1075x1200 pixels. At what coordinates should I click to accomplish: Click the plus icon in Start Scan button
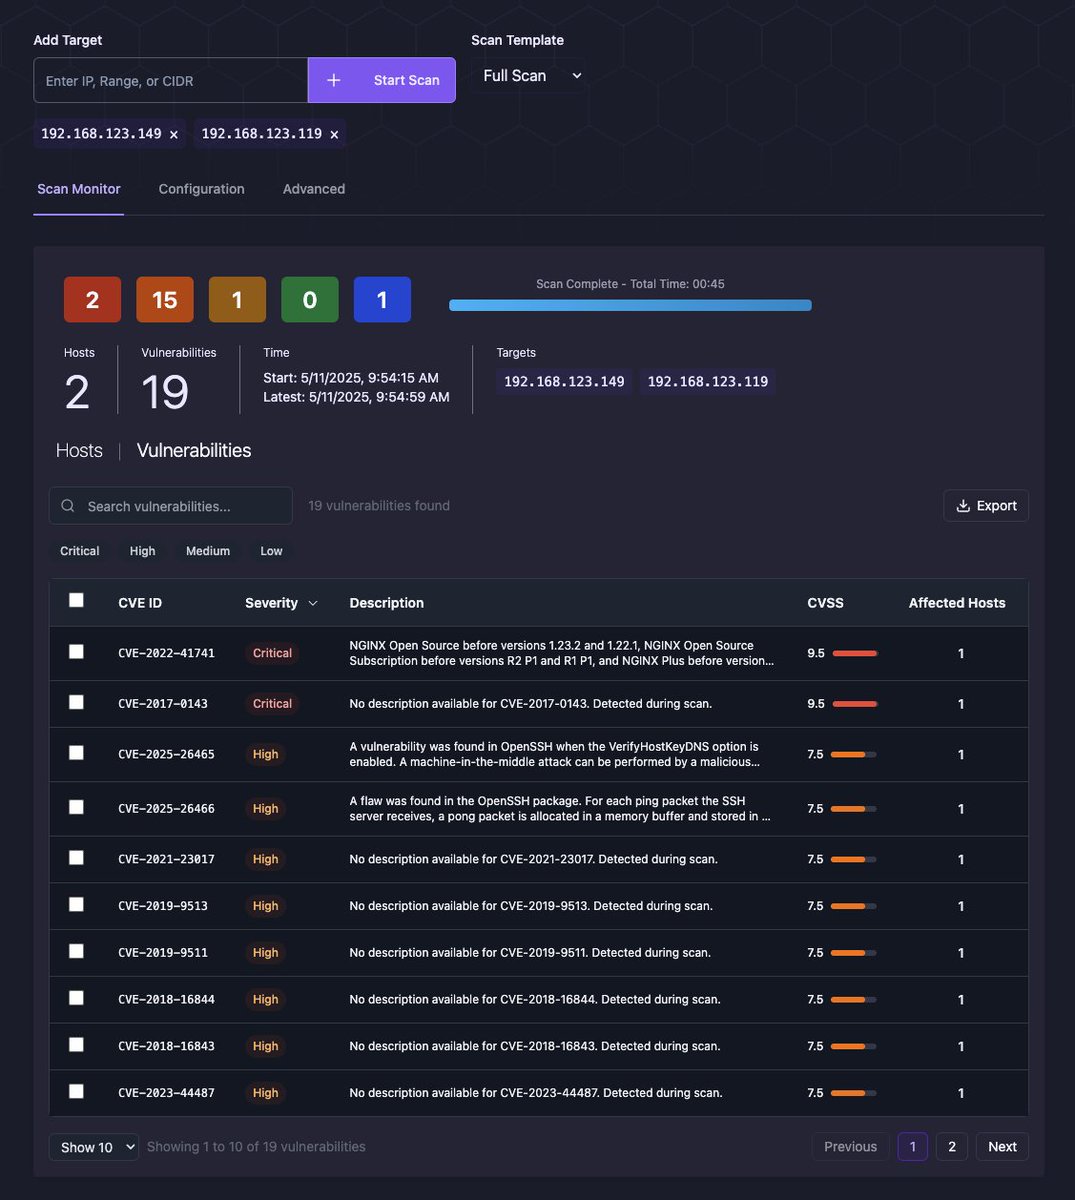click(x=334, y=80)
